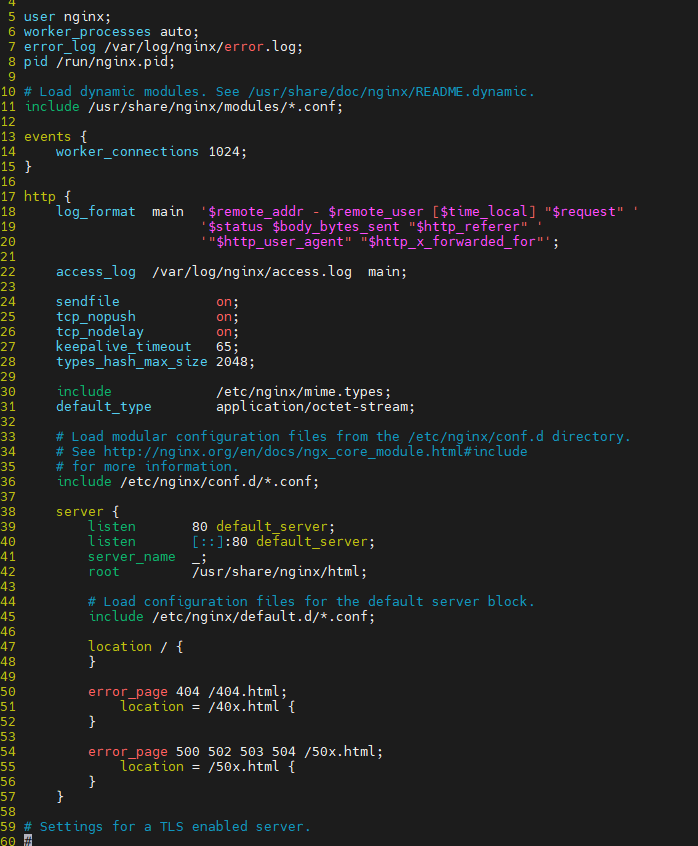Viewport: 698px width, 846px height.
Task: Click 'default_type' directive on line 31
Action: point(104,407)
